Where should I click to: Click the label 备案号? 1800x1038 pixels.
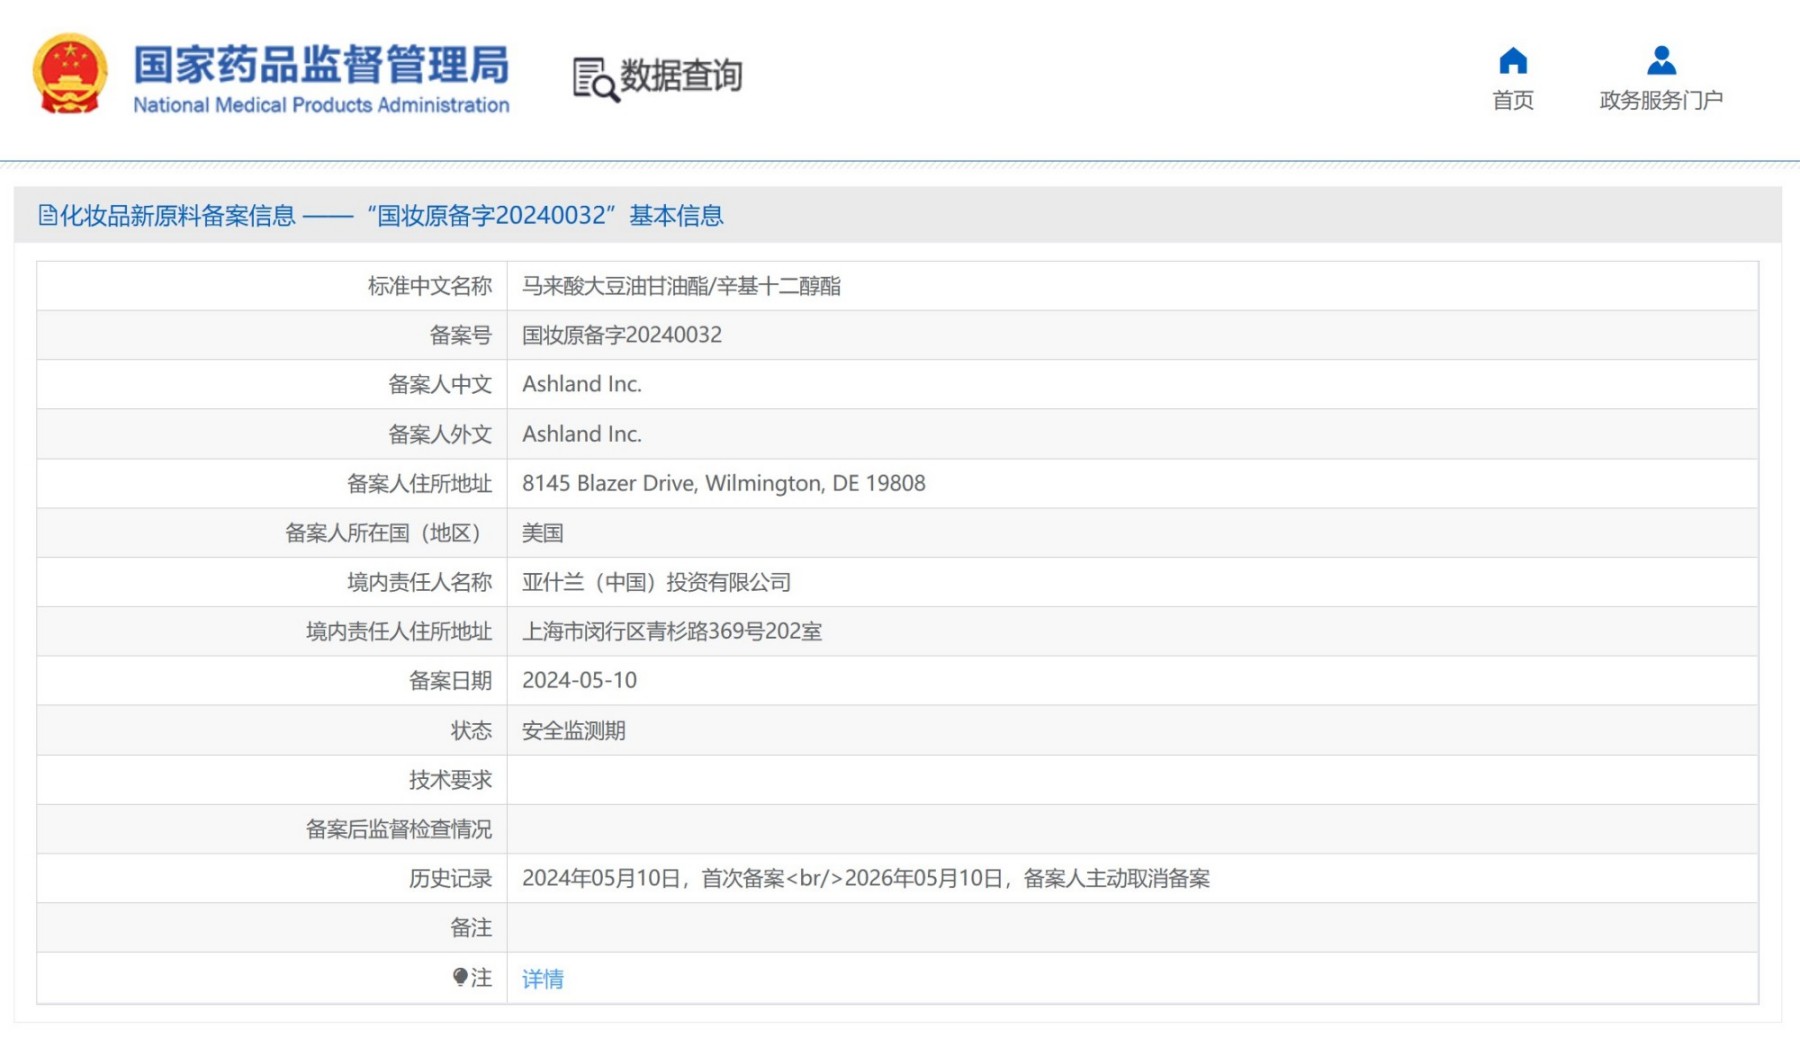pos(461,335)
